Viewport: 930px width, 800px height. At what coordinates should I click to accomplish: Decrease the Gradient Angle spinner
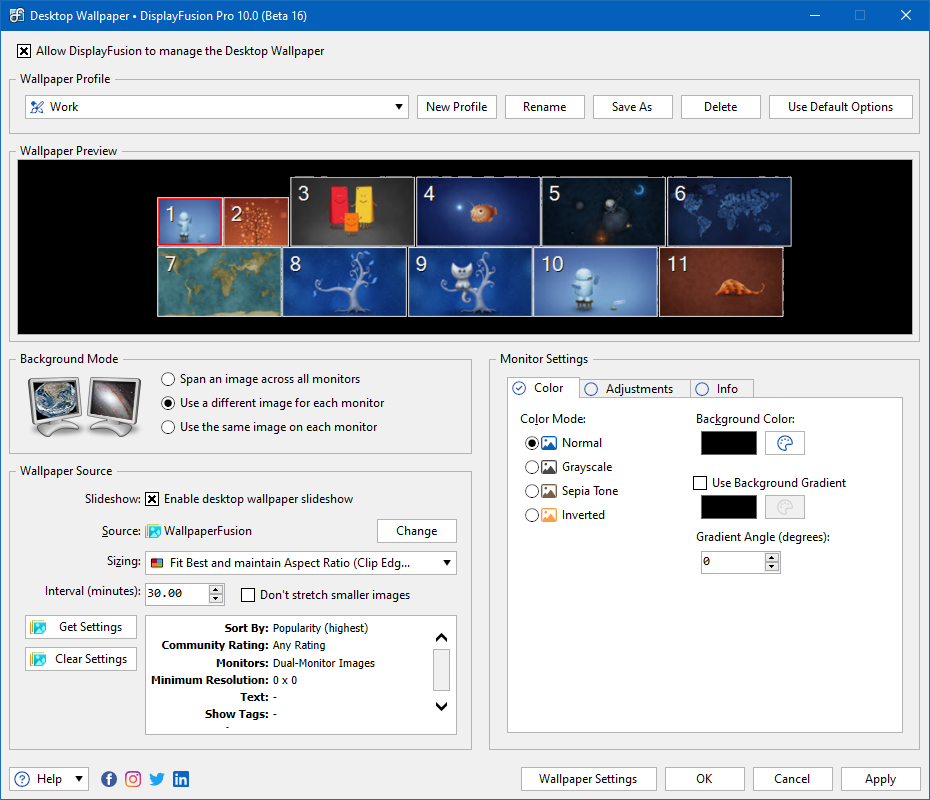coord(772,566)
